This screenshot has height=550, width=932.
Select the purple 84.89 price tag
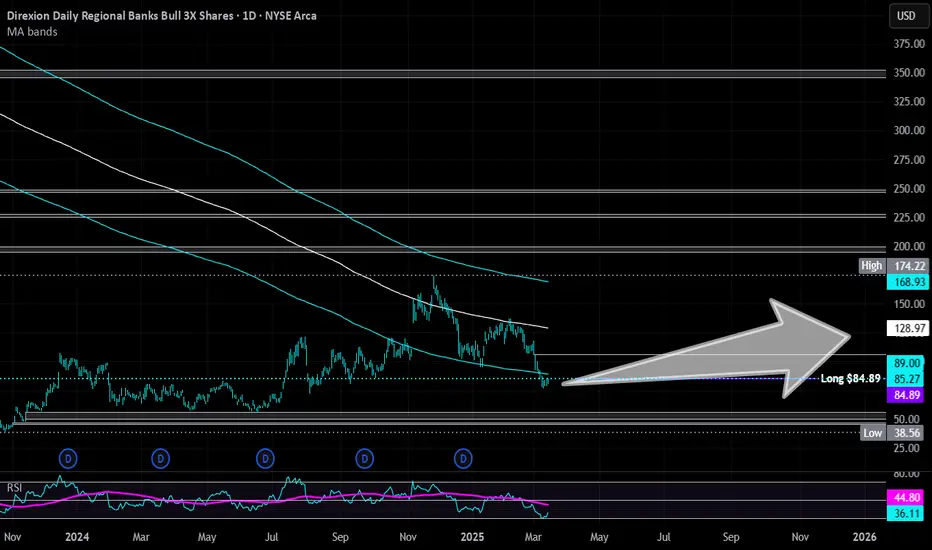pyautogui.click(x=908, y=395)
